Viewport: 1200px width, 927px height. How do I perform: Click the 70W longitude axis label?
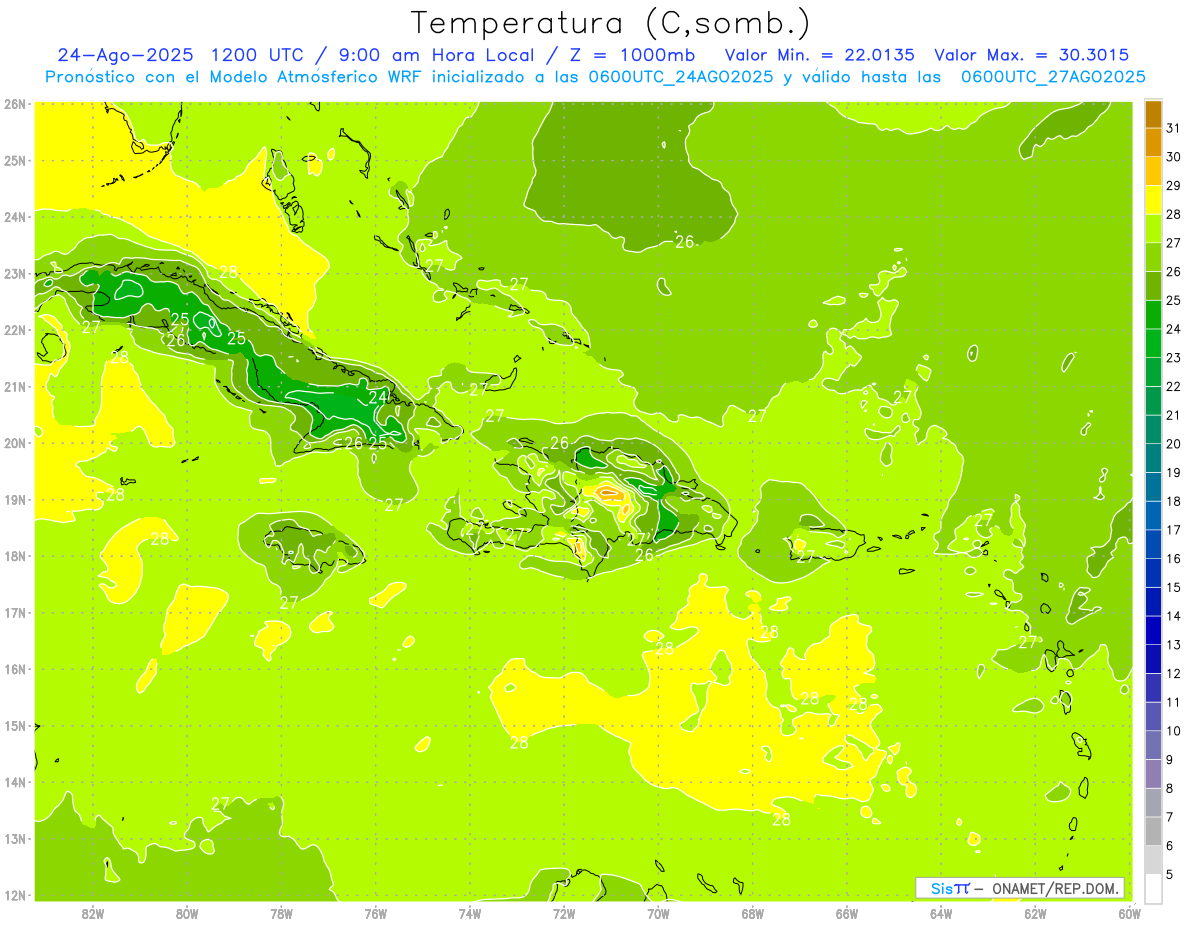[658, 913]
